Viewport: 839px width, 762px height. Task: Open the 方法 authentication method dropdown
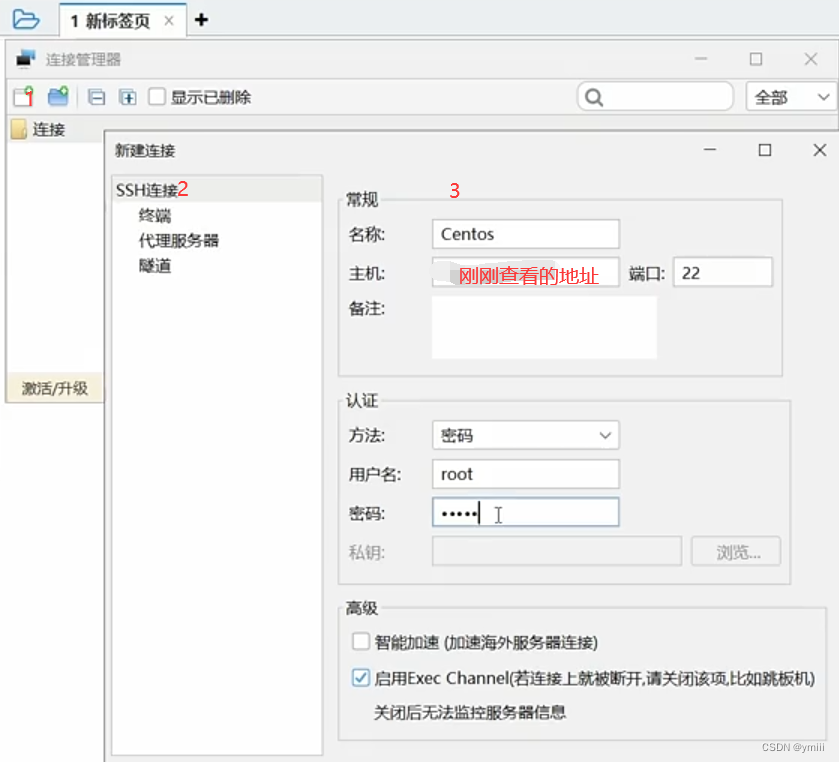pyautogui.click(x=525, y=435)
